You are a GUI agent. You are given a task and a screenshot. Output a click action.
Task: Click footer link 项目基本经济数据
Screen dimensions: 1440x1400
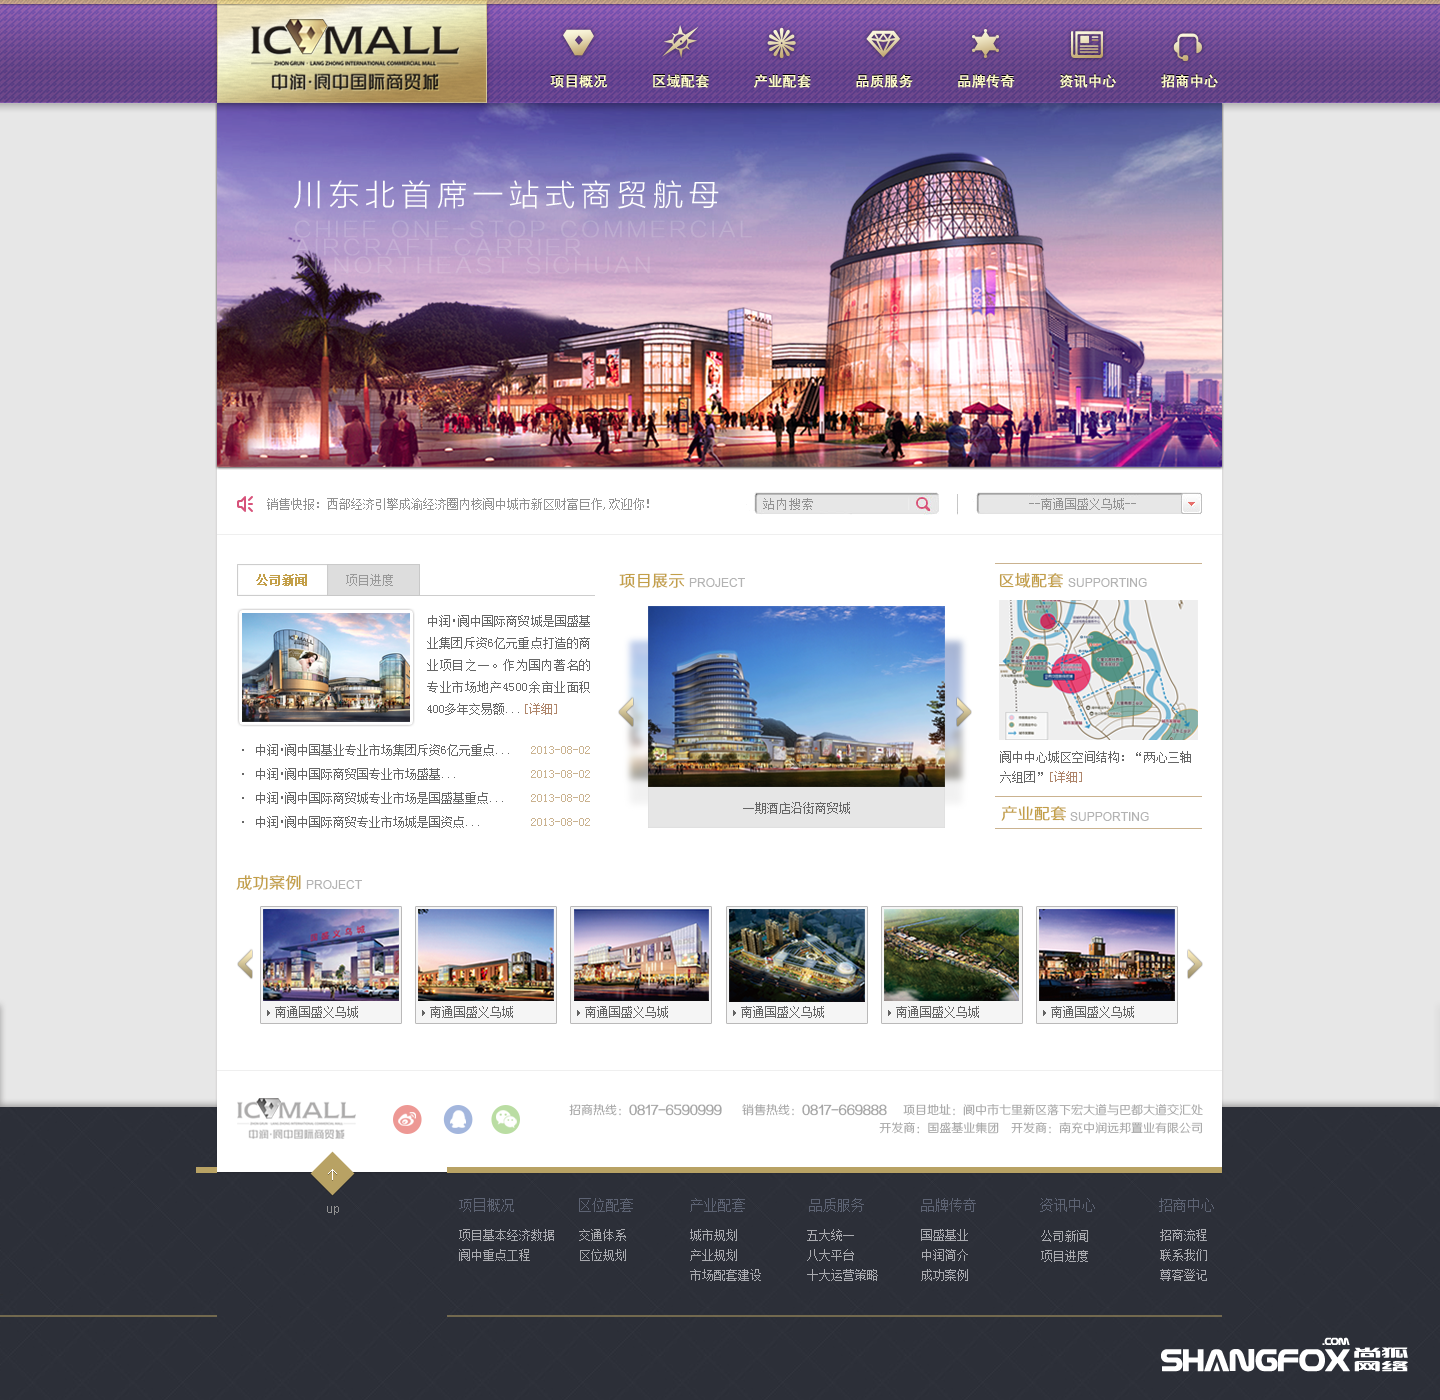506,1235
